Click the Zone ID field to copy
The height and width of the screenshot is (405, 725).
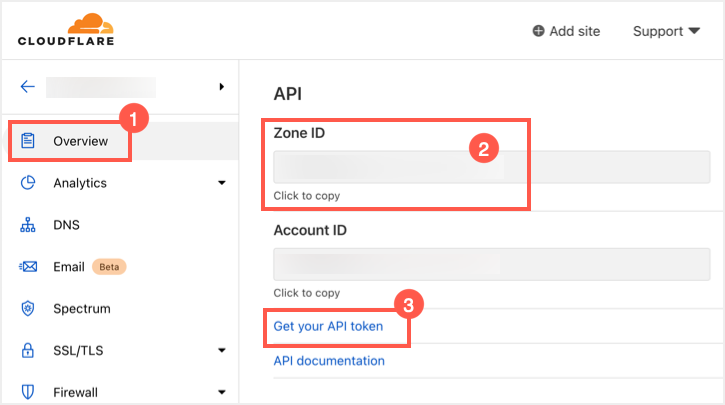[x=491, y=167]
